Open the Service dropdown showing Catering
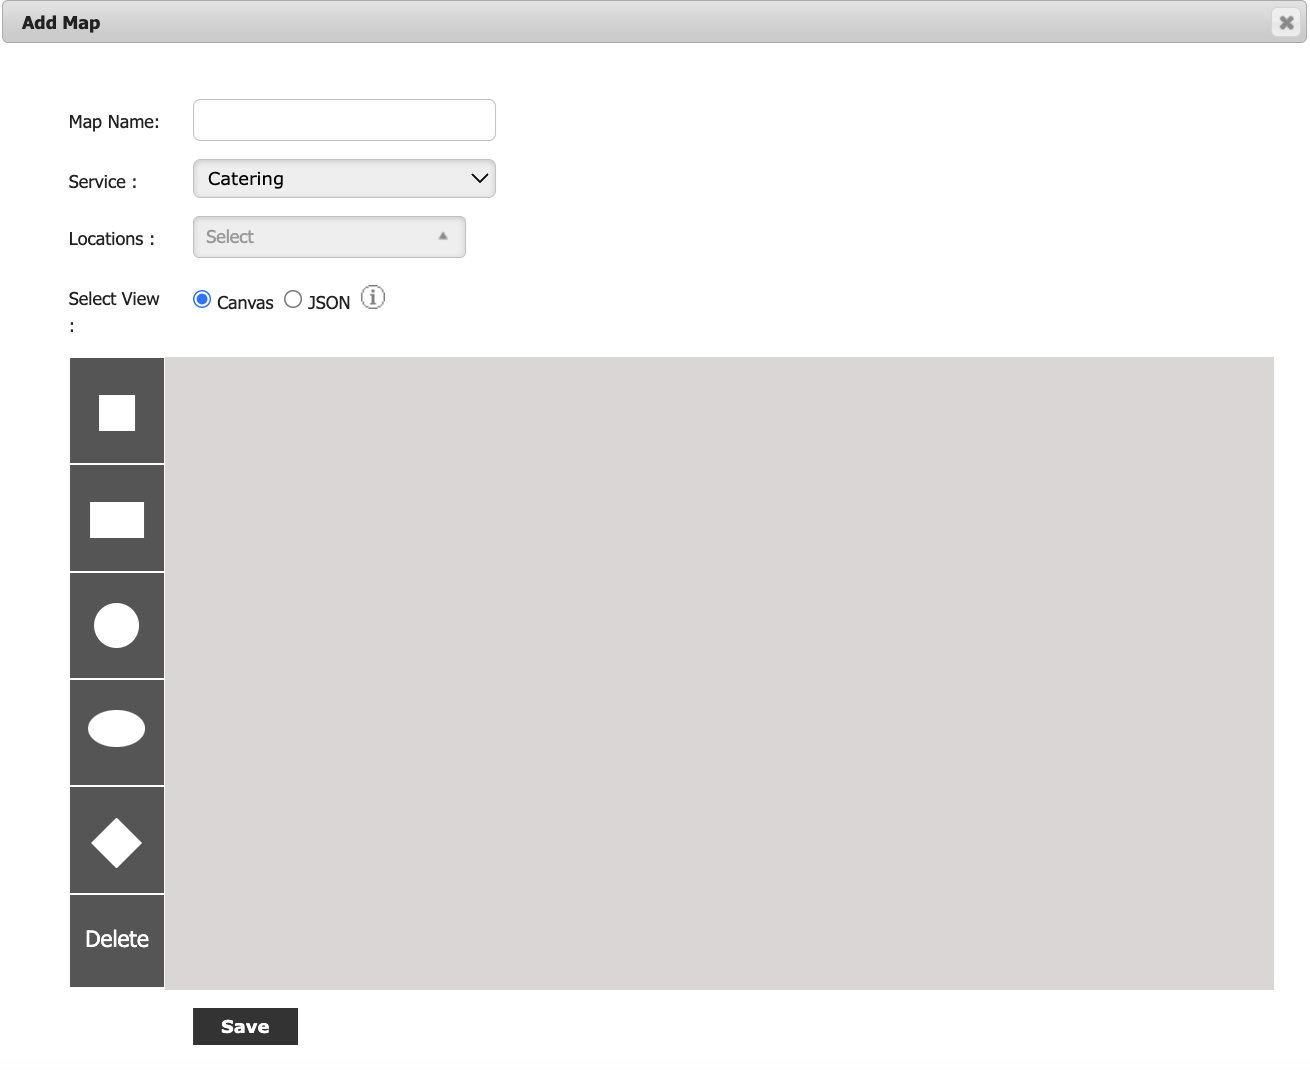Image resolution: width=1310 pixels, height=1070 pixels. [x=344, y=179]
